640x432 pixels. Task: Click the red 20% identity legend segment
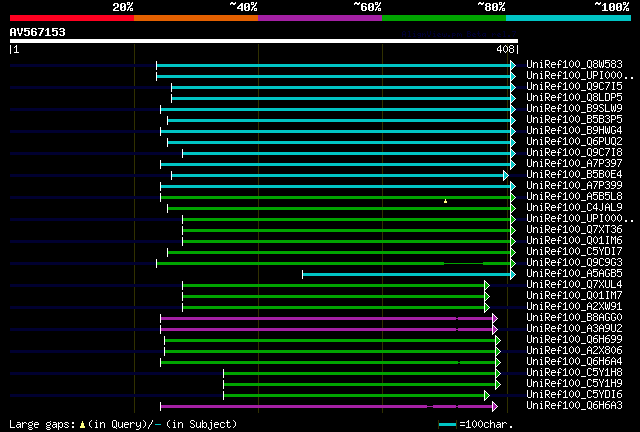pyautogui.click(x=72, y=18)
